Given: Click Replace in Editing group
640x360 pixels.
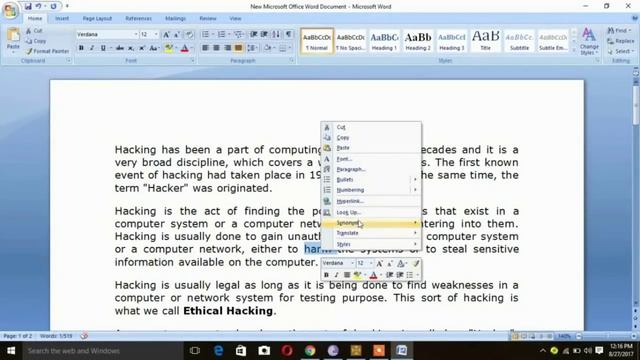Looking at the screenshot, I should coord(620,41).
